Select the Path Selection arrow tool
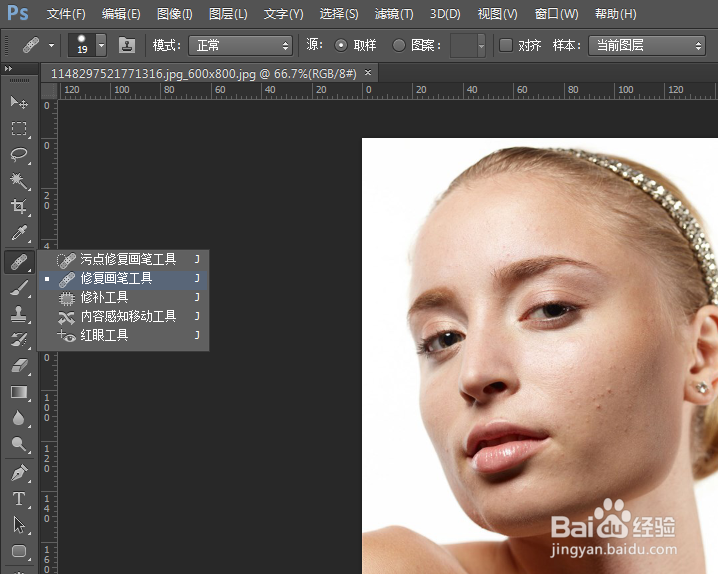The width and height of the screenshot is (718, 574). pyautogui.click(x=19, y=525)
